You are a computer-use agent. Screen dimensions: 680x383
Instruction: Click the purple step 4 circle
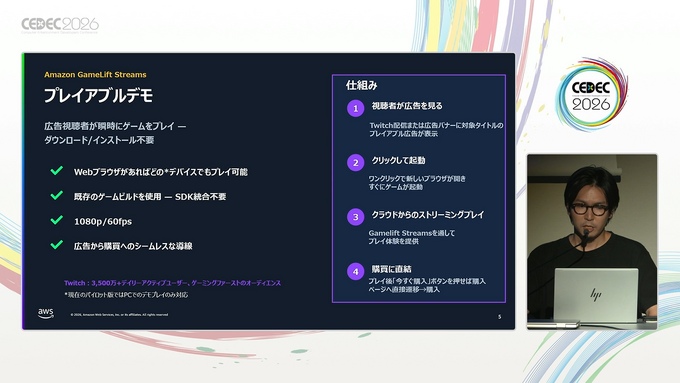coord(356,272)
